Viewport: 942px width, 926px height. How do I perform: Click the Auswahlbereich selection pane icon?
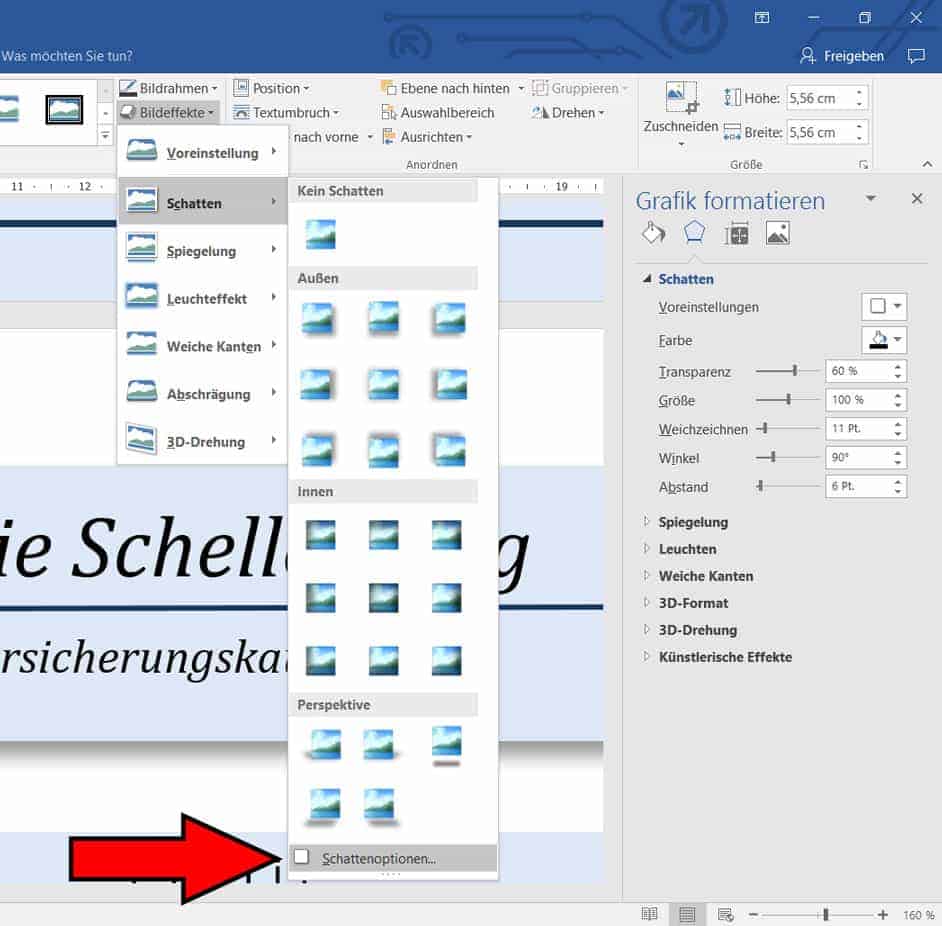(390, 113)
